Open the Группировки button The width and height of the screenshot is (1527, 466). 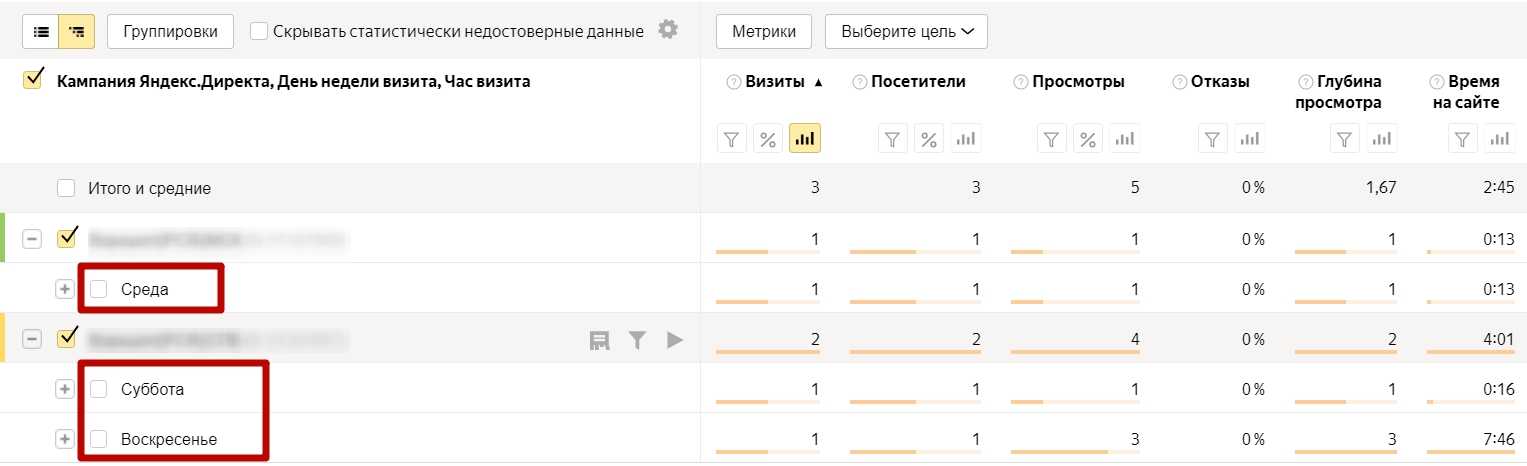point(170,31)
